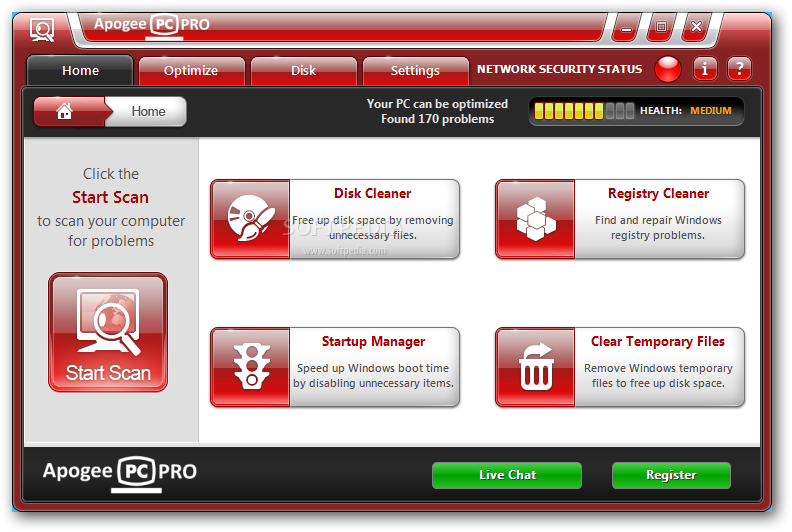Open the Registry Cleaner cubes icon

(535, 219)
